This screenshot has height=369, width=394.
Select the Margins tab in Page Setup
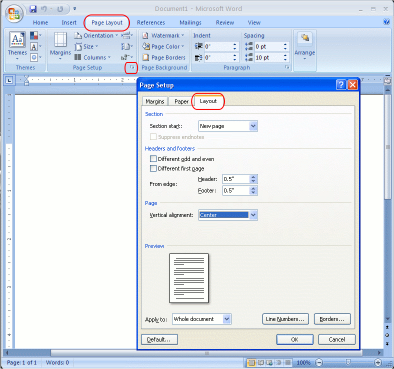click(155, 101)
